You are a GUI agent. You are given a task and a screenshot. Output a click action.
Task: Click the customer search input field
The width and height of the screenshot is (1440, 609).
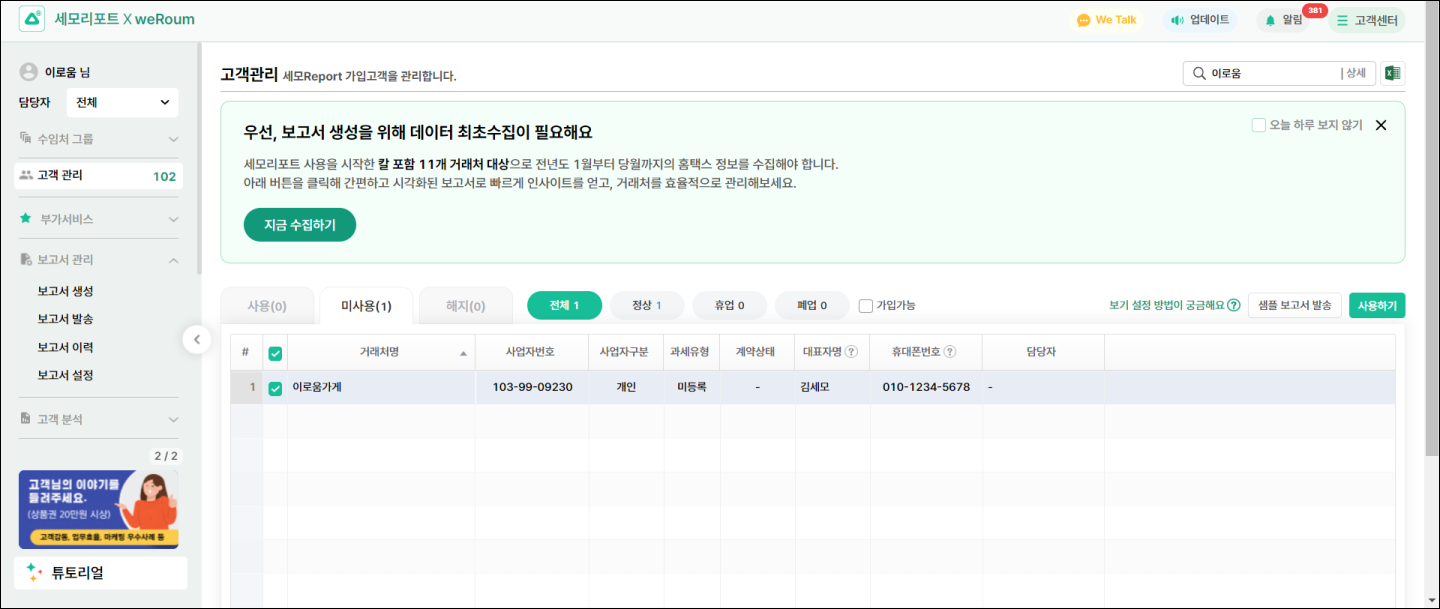click(x=1270, y=73)
